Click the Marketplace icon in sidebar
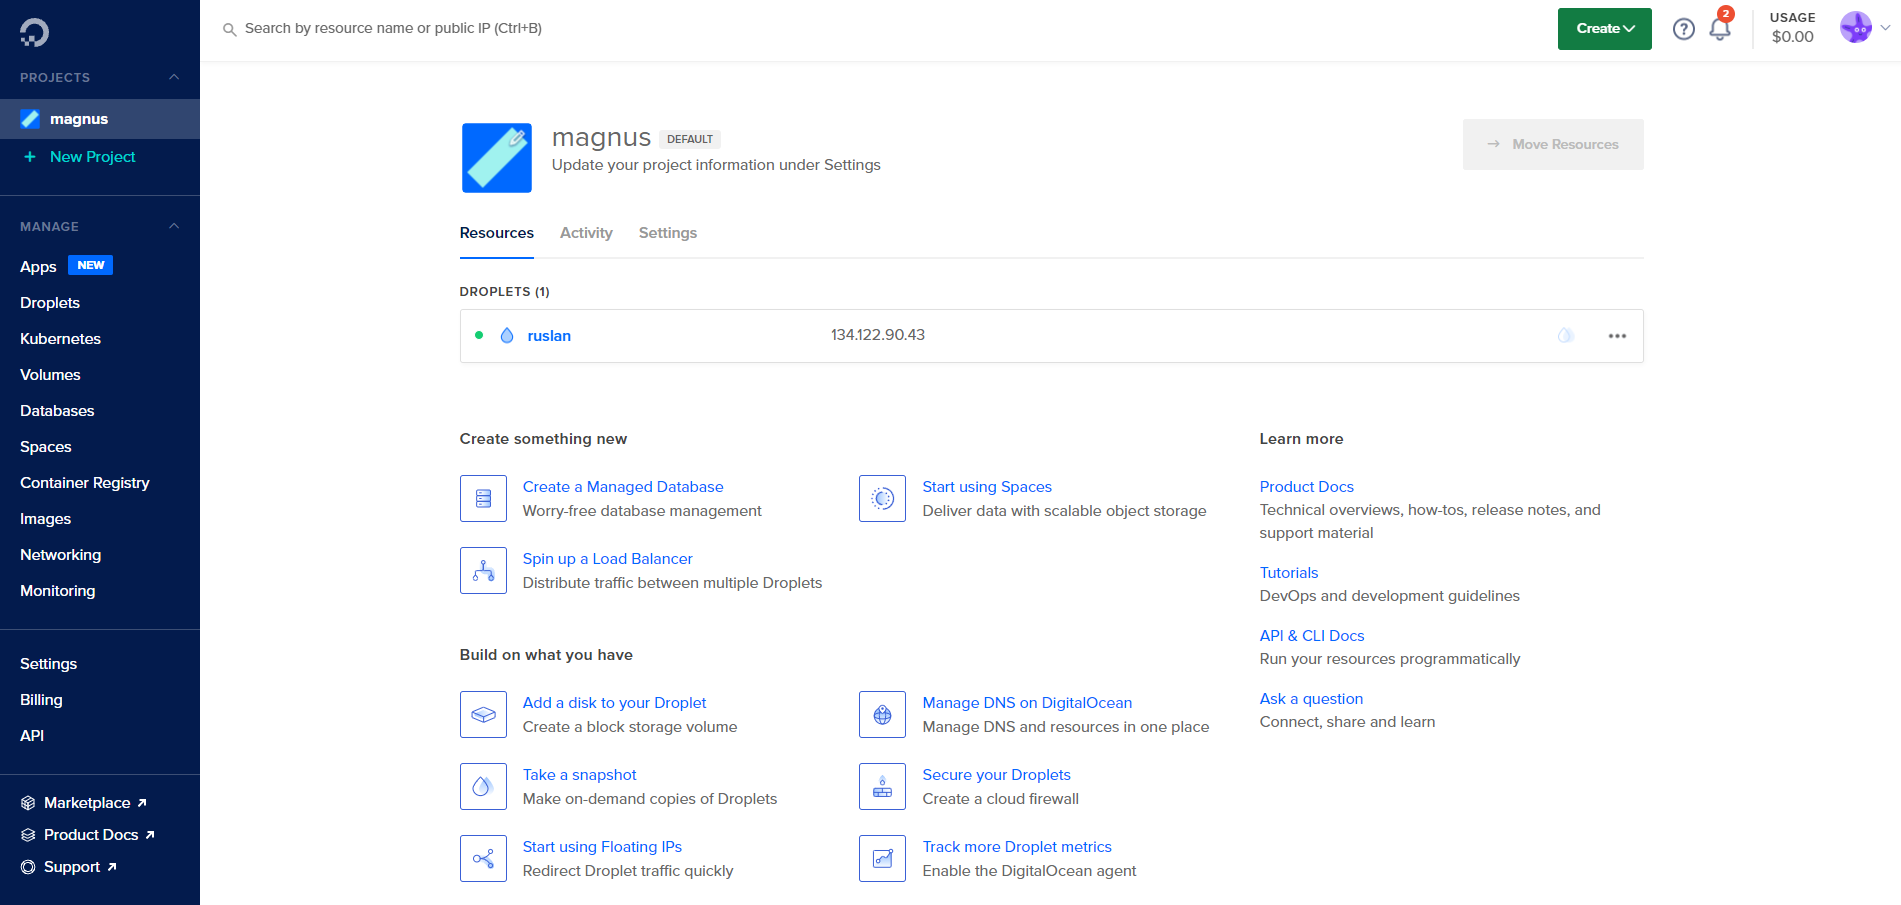Viewport: 1901px width, 905px height. click(28, 803)
